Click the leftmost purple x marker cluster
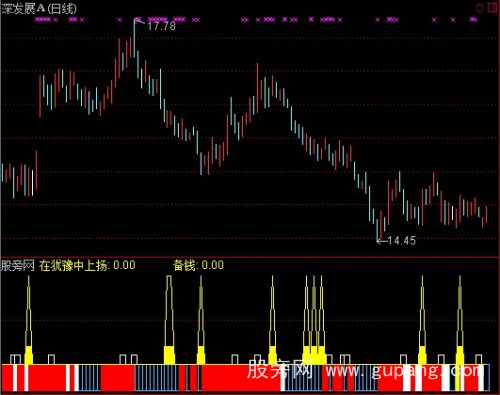This screenshot has width=500, height=395. (43, 20)
